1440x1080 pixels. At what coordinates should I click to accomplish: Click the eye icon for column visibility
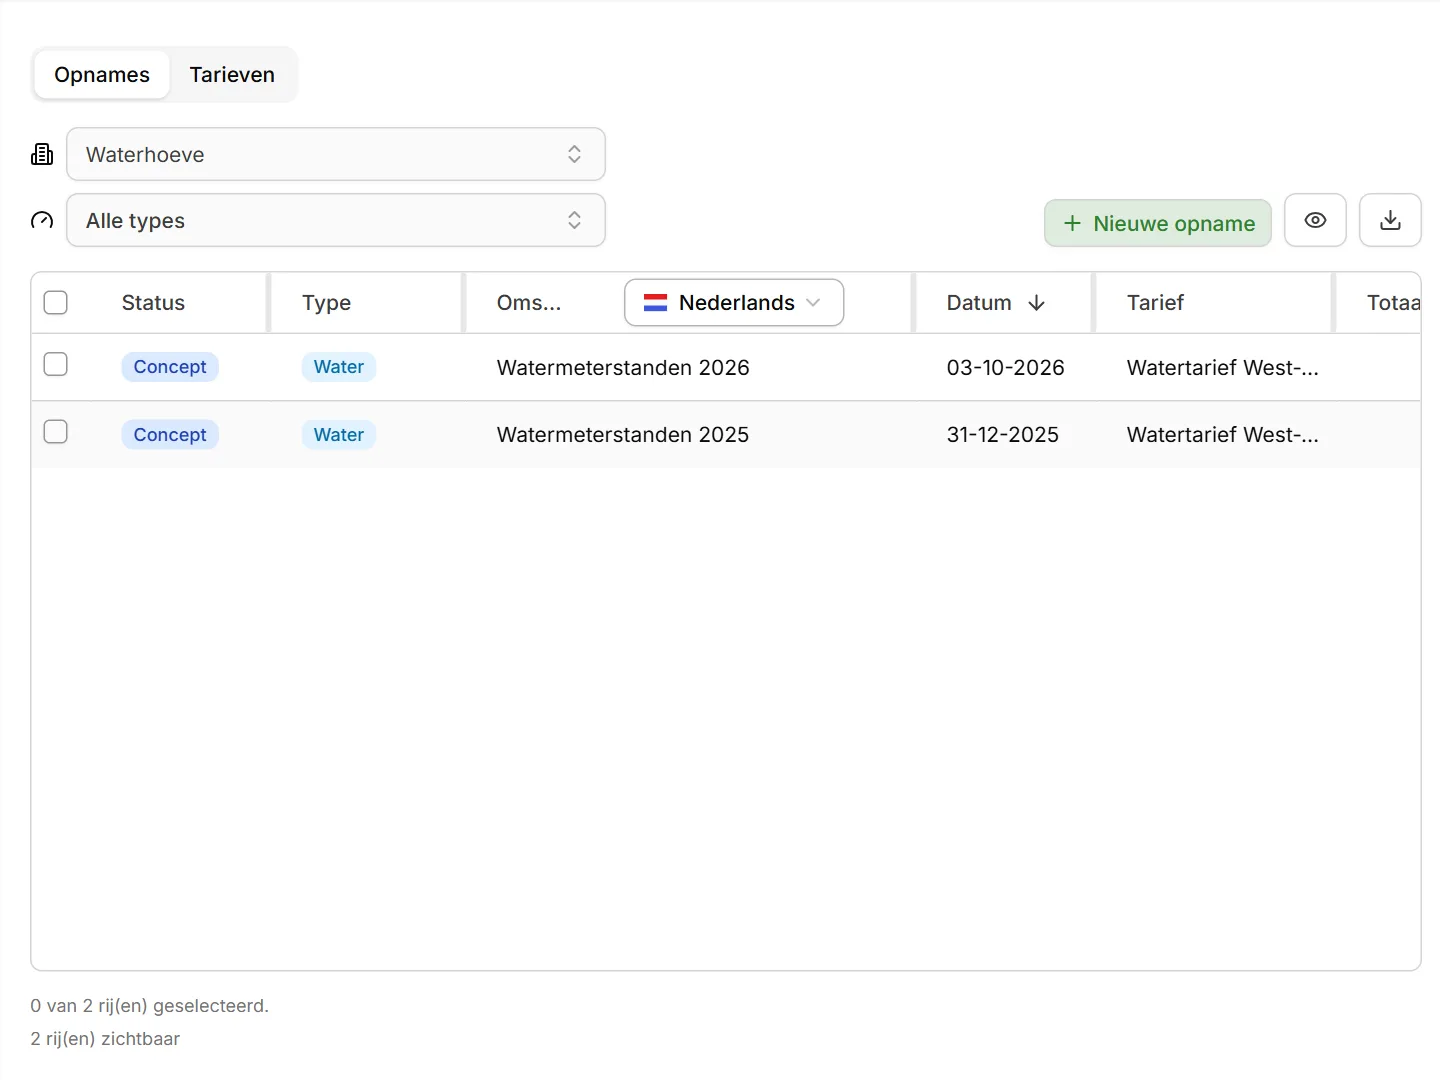[1315, 220]
